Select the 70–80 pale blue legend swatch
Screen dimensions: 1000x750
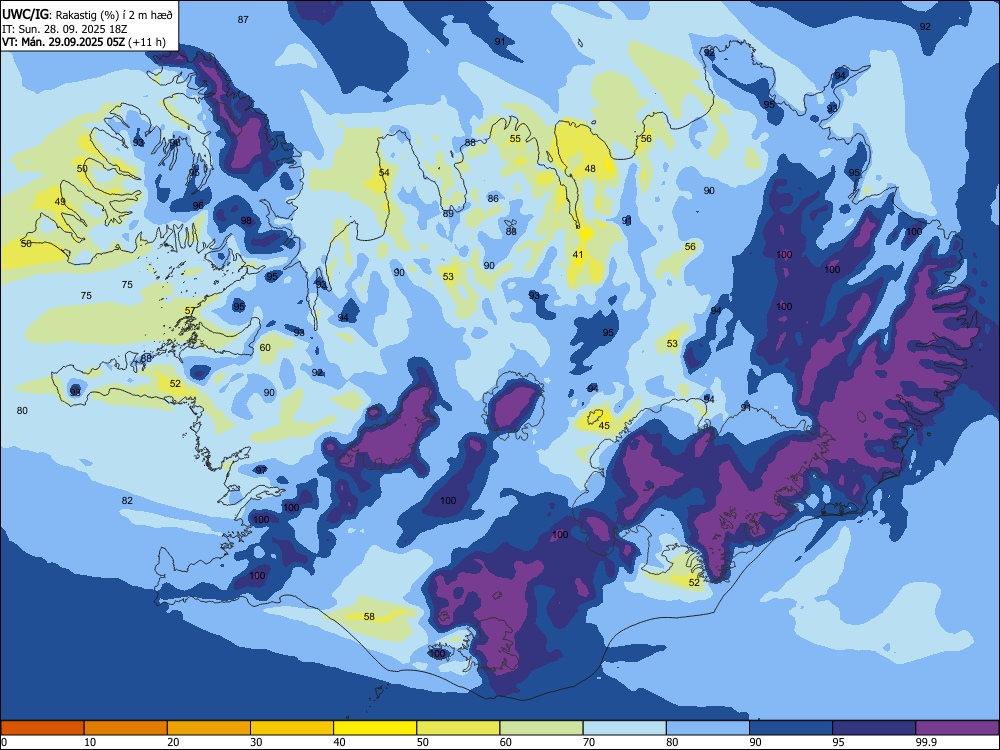625,728
